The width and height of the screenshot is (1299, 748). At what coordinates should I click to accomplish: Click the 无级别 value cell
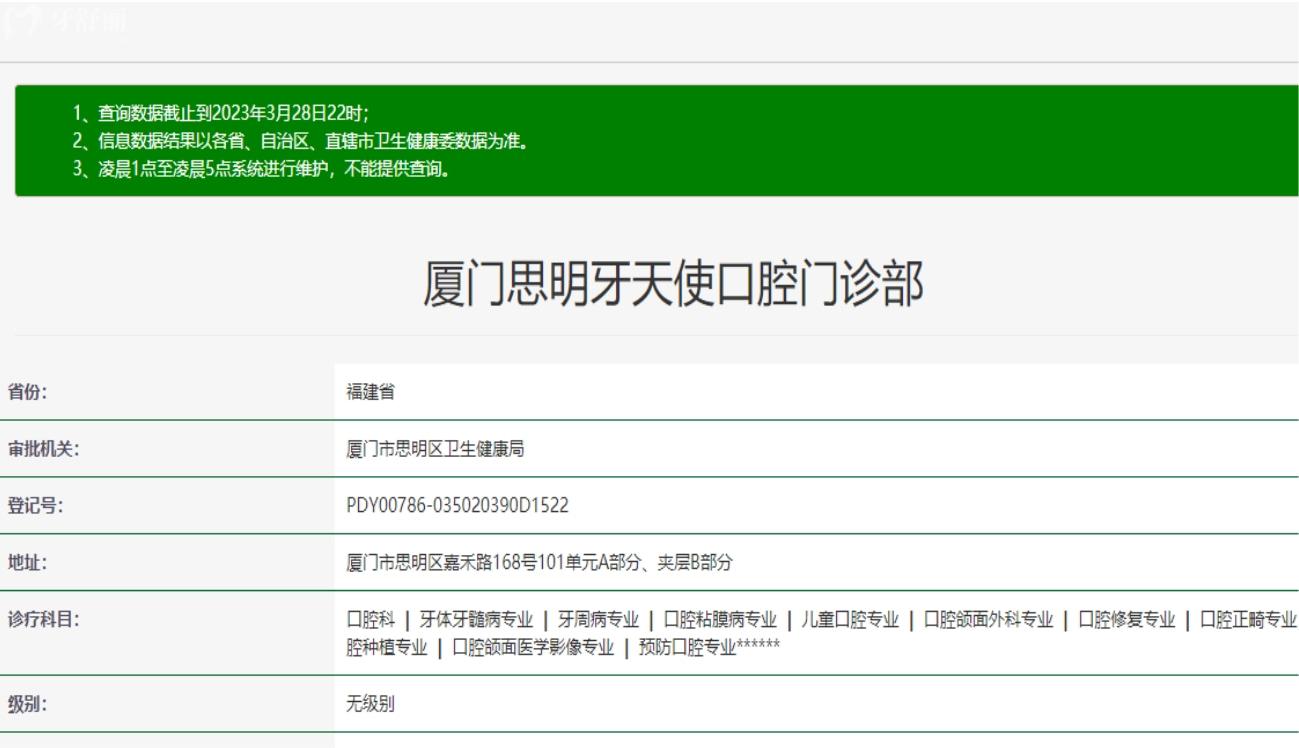coord(371,704)
